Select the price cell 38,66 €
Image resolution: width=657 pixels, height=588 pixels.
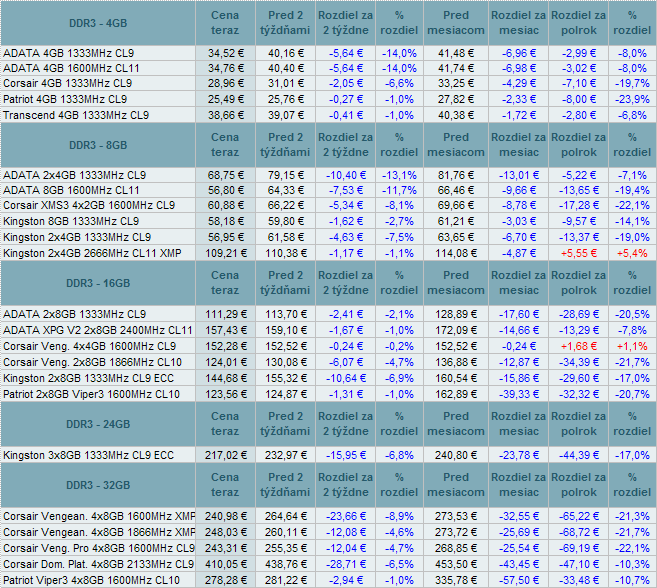point(225,115)
